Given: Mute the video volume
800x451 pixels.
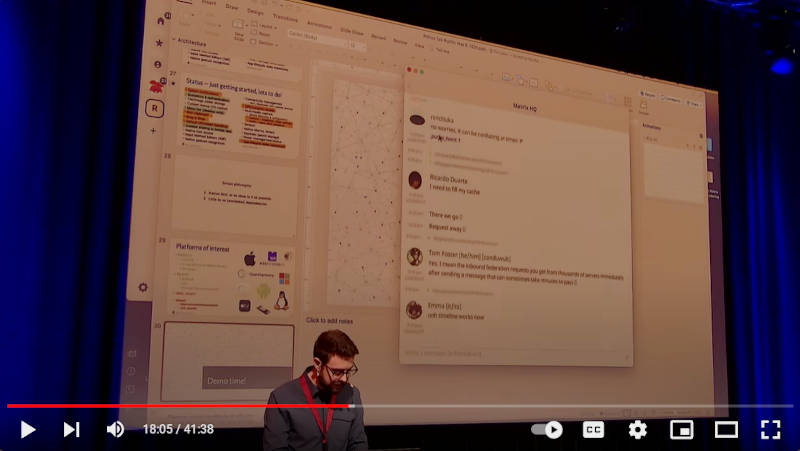Looking at the screenshot, I should [x=115, y=430].
